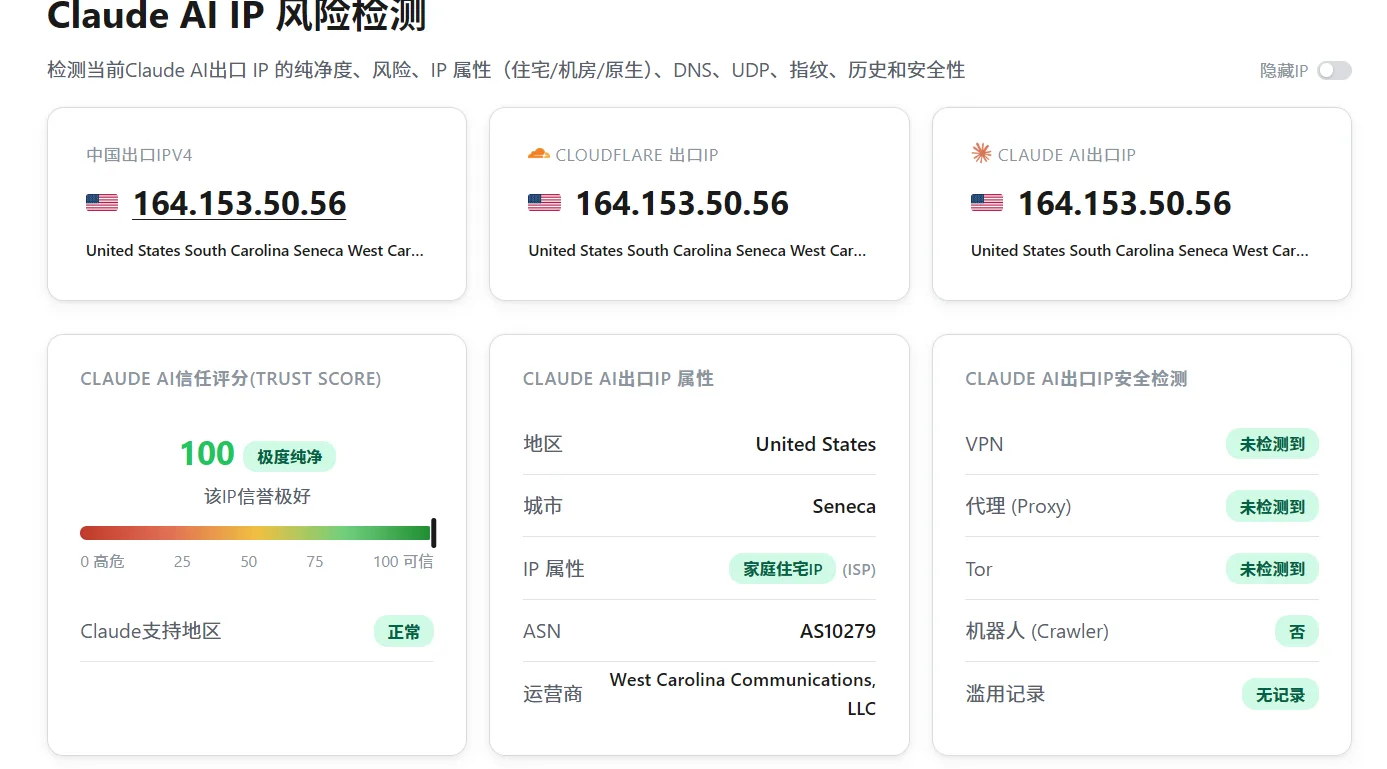Click the IP 属性 row label

(554, 569)
